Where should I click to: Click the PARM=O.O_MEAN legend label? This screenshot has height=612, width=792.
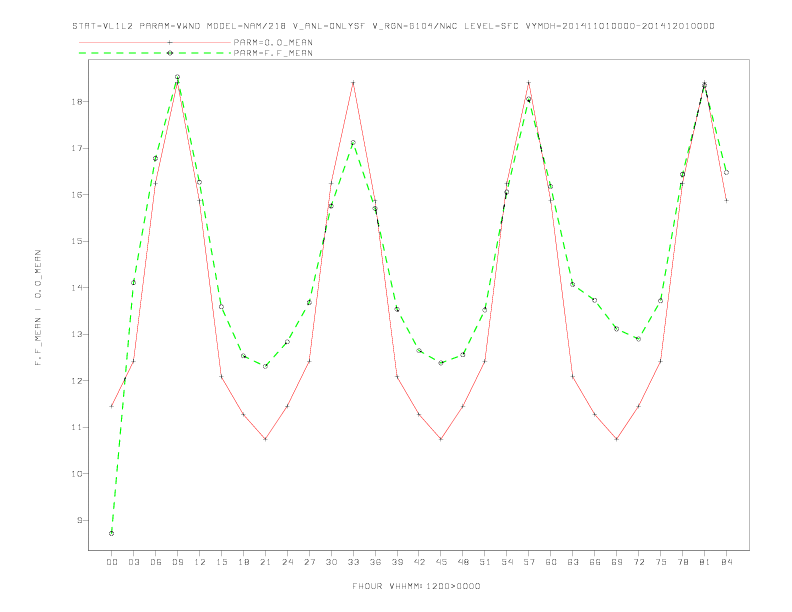[x=273, y=42]
